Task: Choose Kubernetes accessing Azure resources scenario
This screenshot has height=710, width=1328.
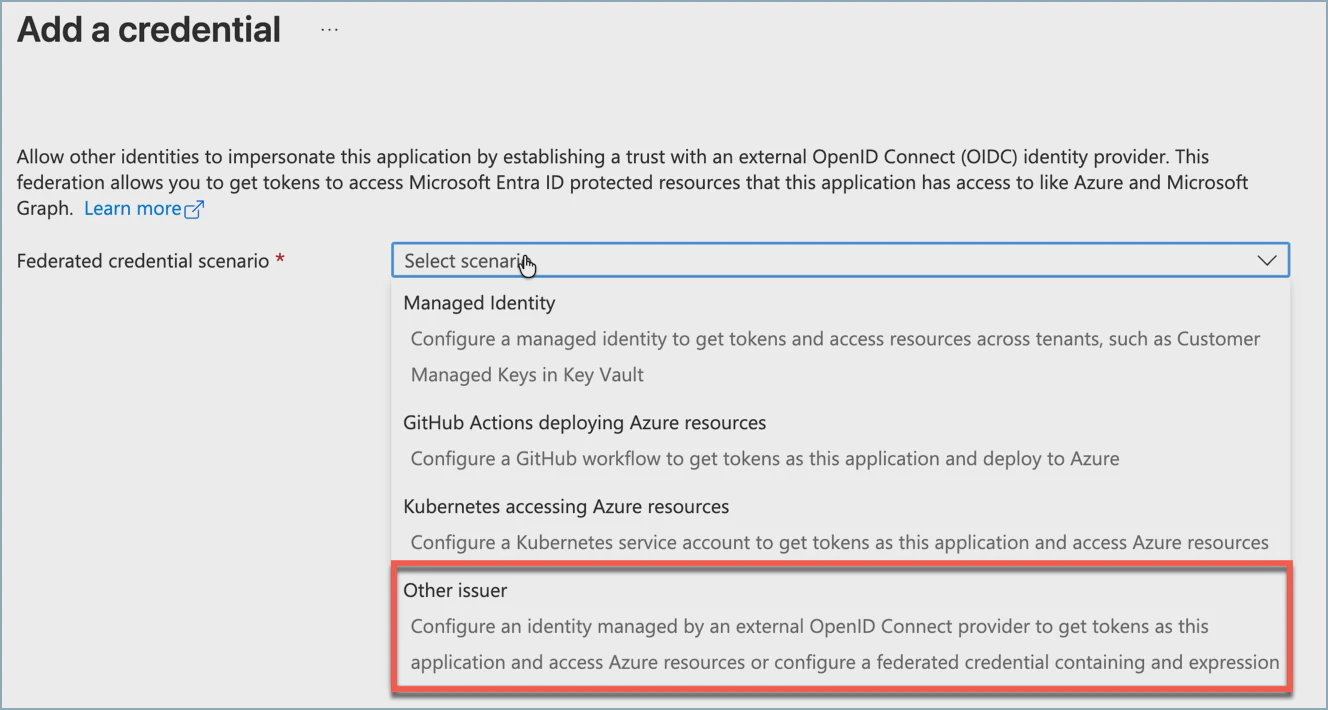Action: pyautogui.click(x=567, y=506)
